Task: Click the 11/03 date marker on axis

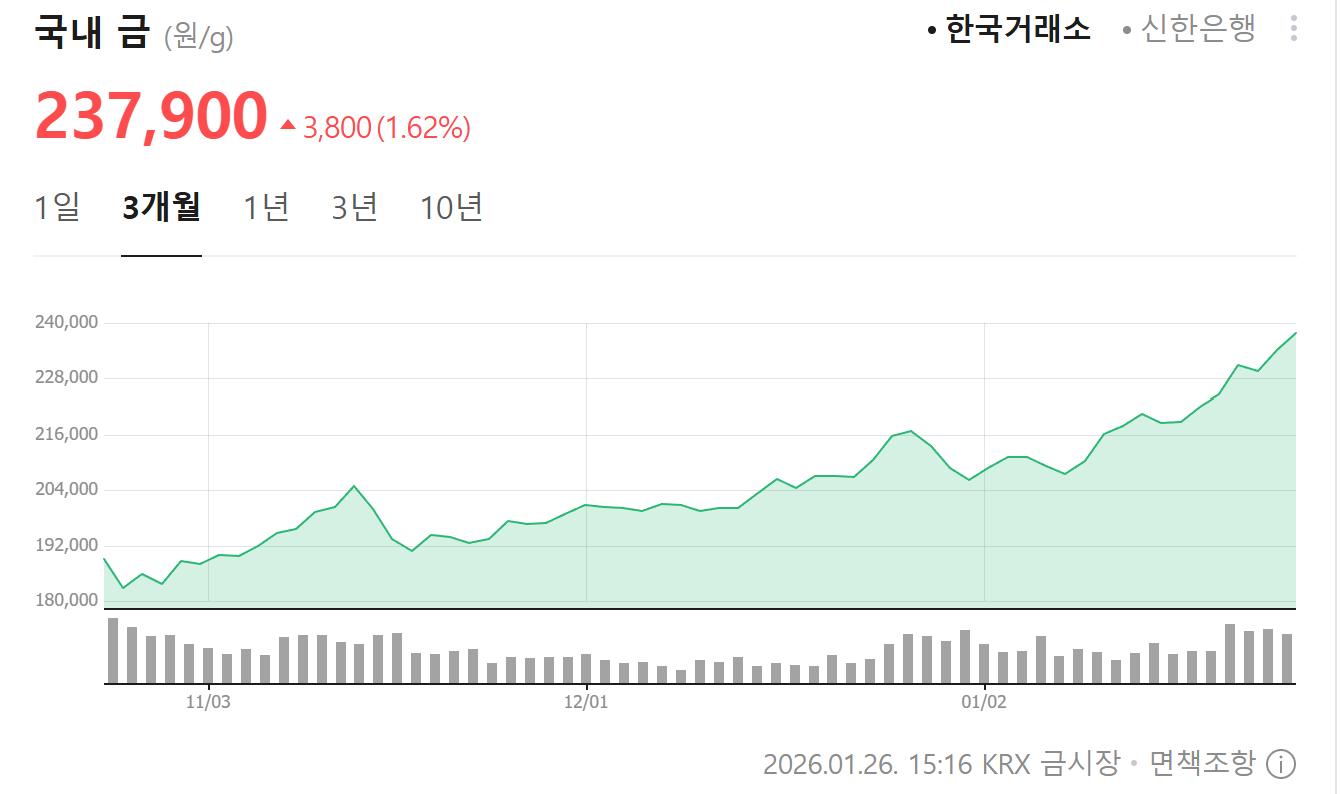Action: [x=208, y=702]
